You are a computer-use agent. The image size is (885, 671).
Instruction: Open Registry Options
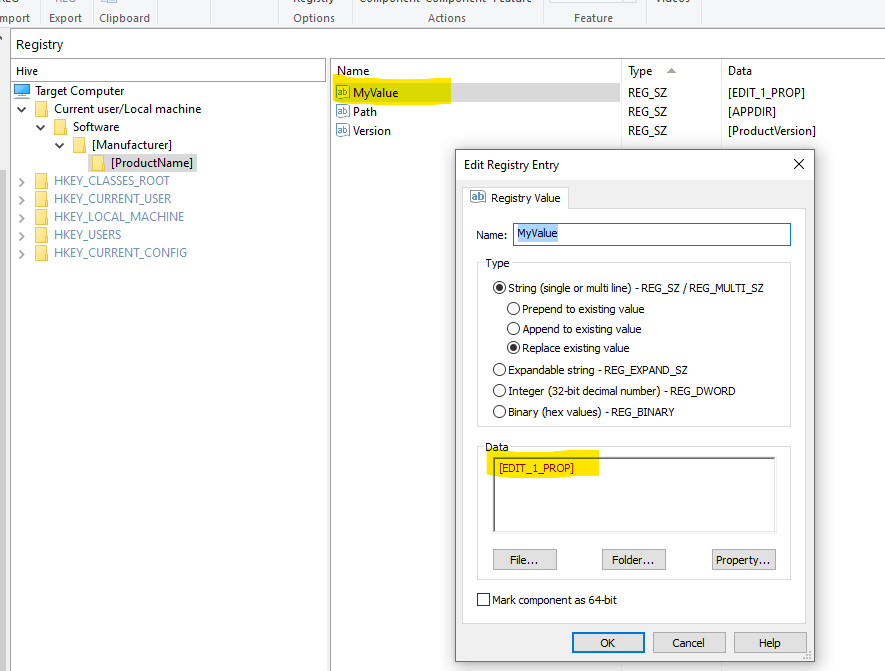click(x=314, y=11)
